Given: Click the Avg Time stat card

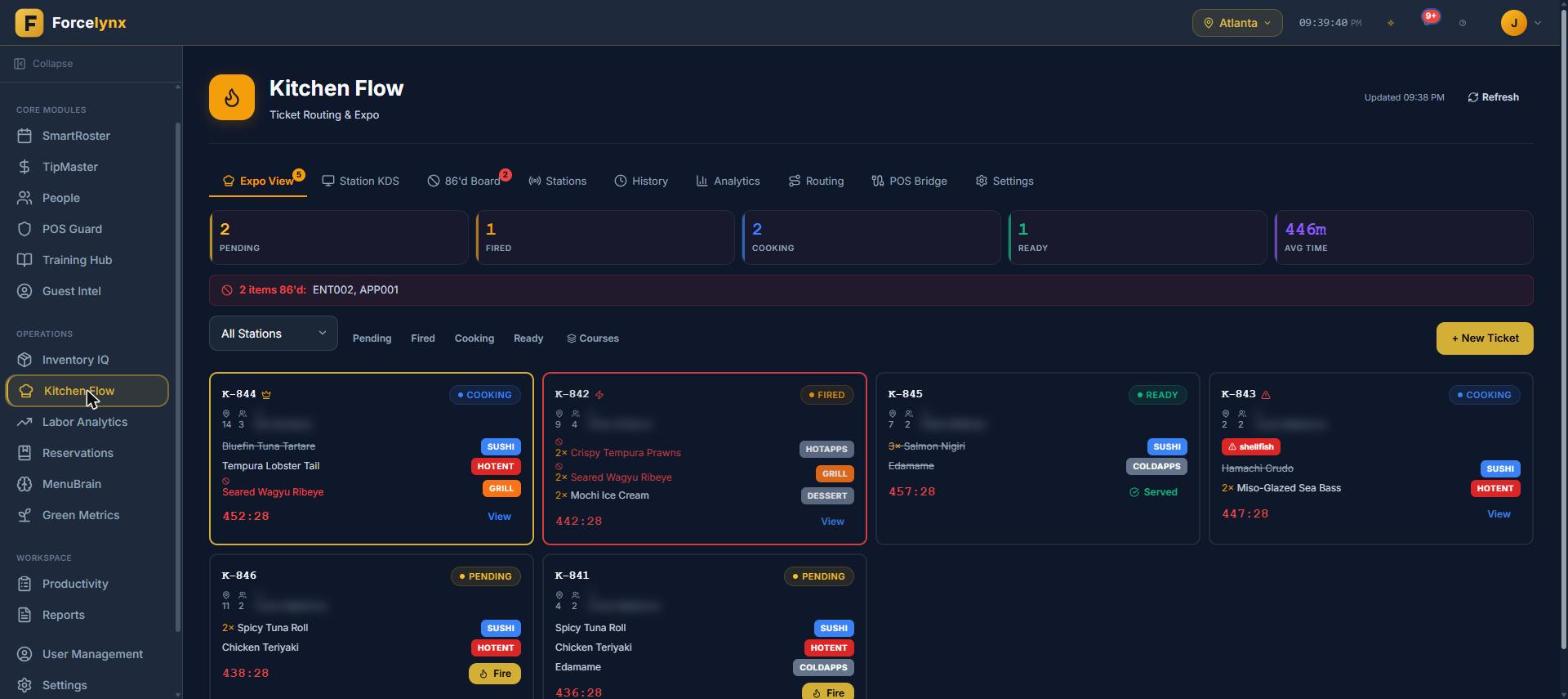Looking at the screenshot, I should pyautogui.click(x=1404, y=238).
